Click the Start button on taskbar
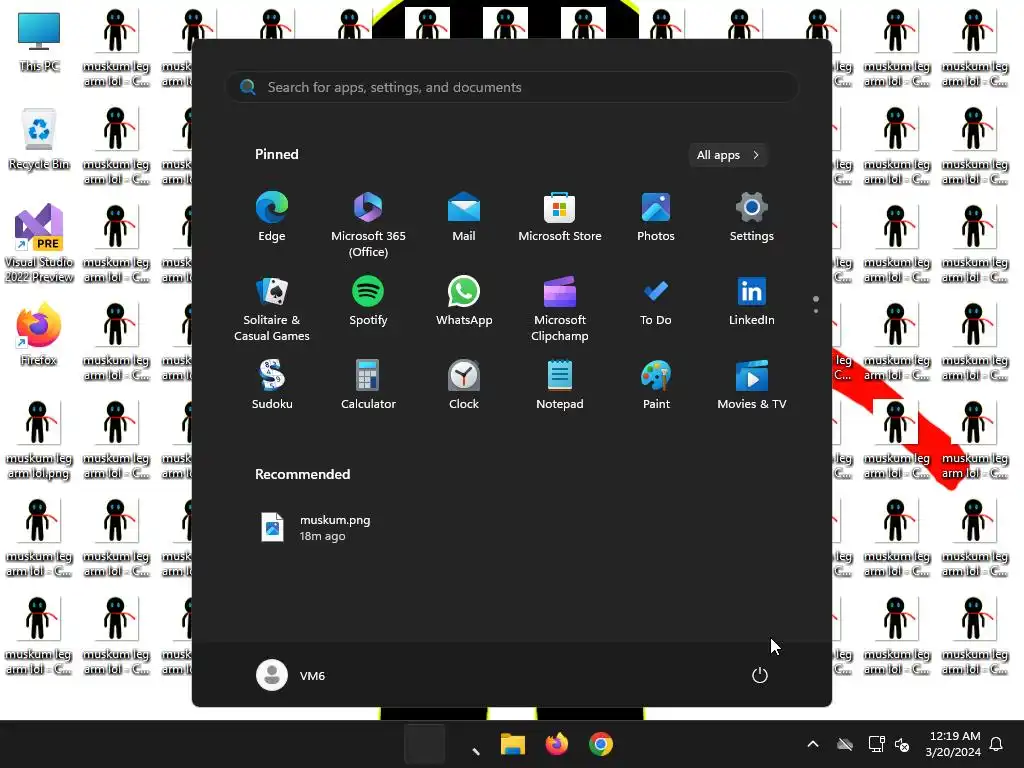The width and height of the screenshot is (1024, 768). [x=424, y=744]
